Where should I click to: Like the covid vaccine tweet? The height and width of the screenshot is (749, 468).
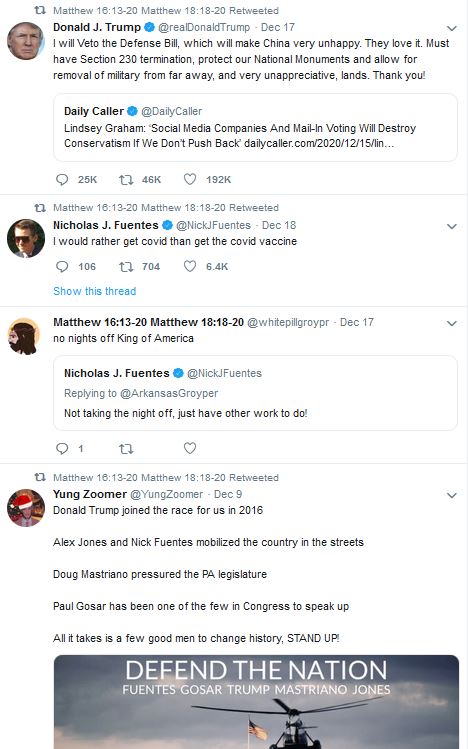tap(190, 266)
